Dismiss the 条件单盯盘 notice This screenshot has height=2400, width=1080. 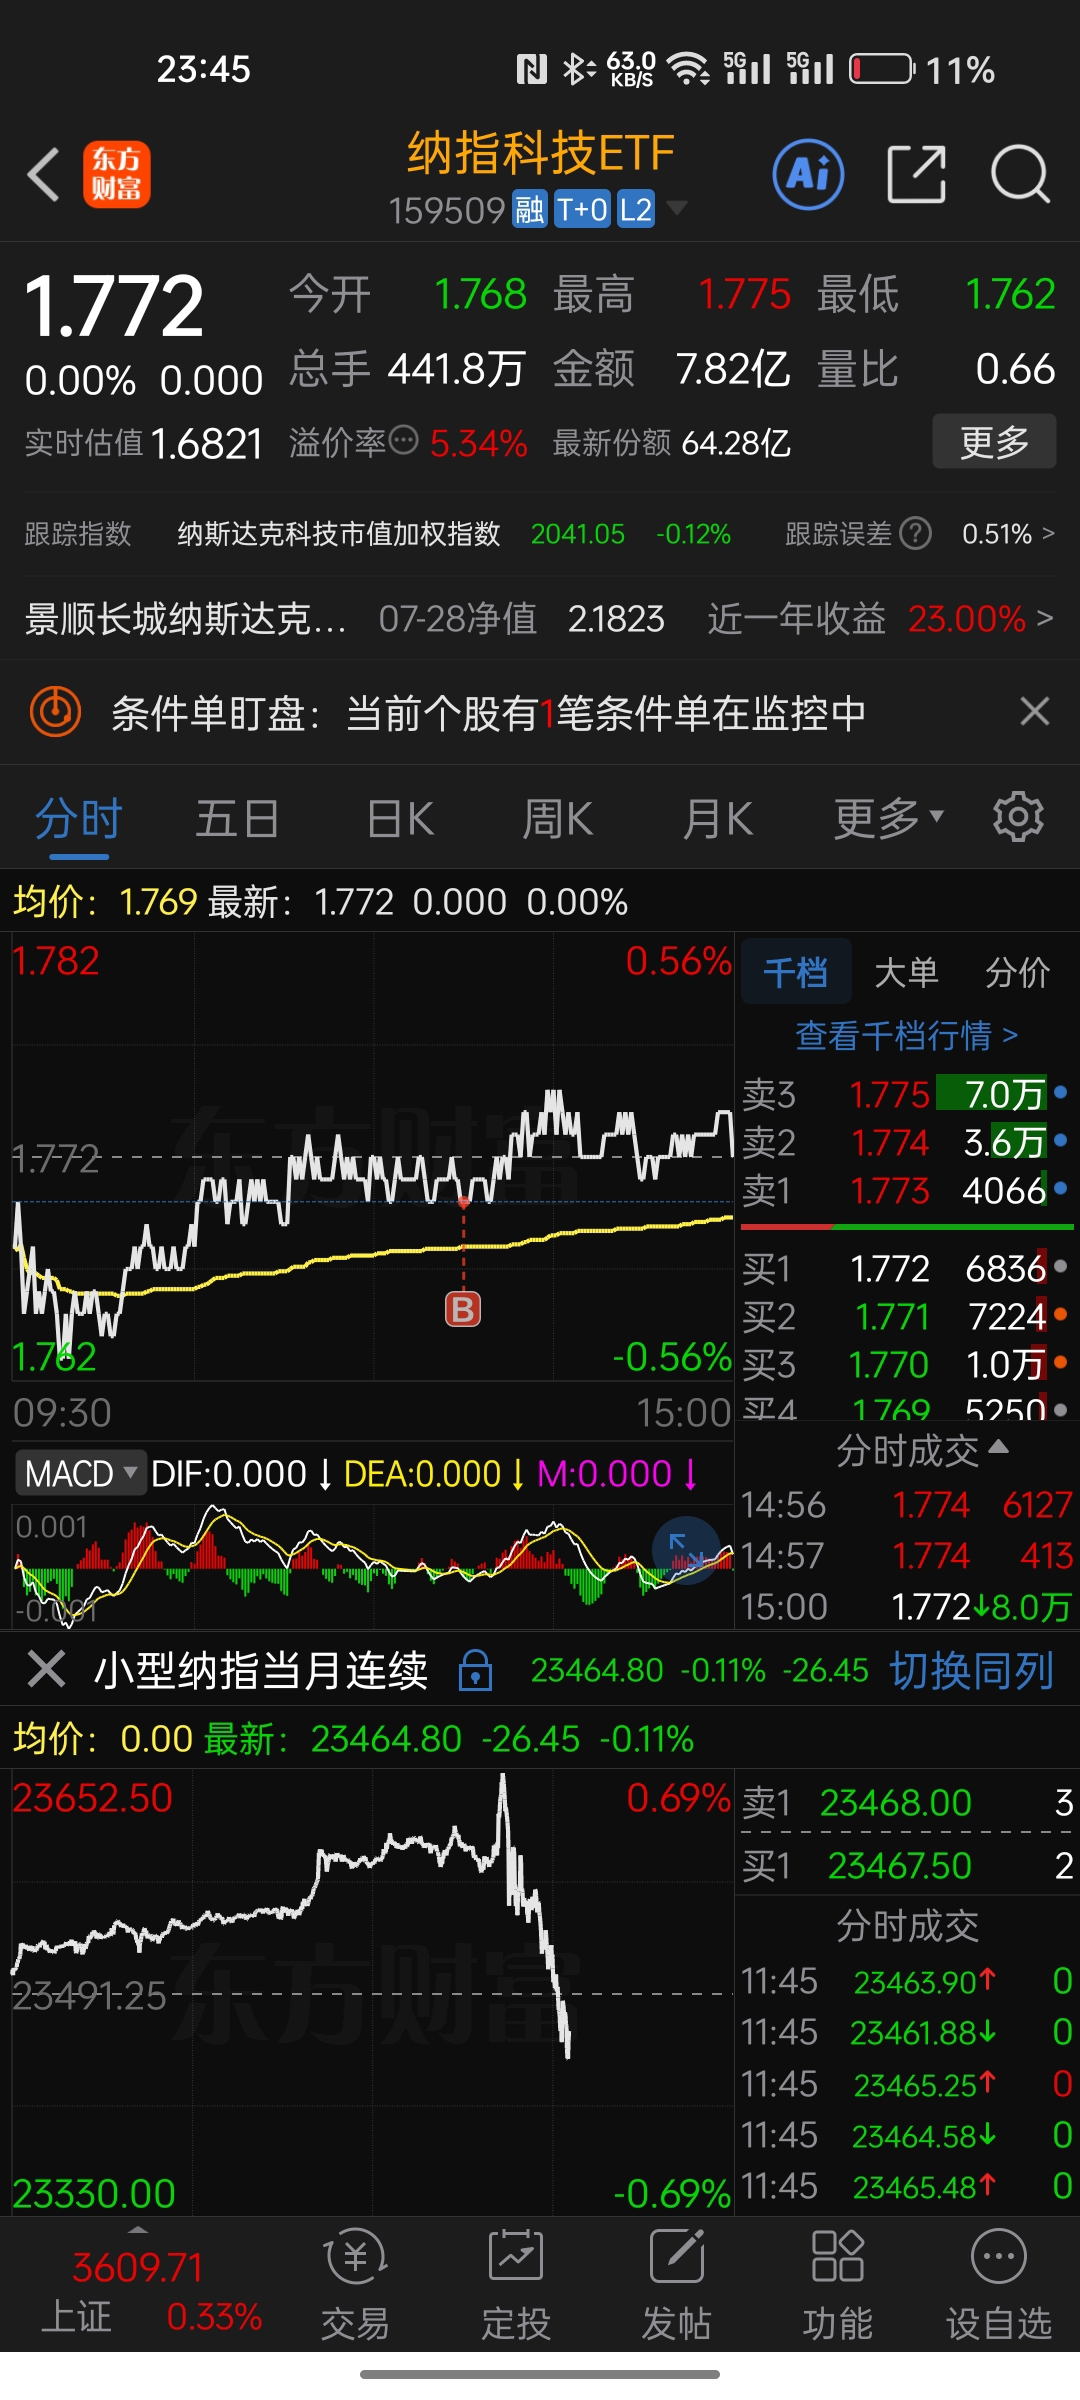coord(1035,711)
